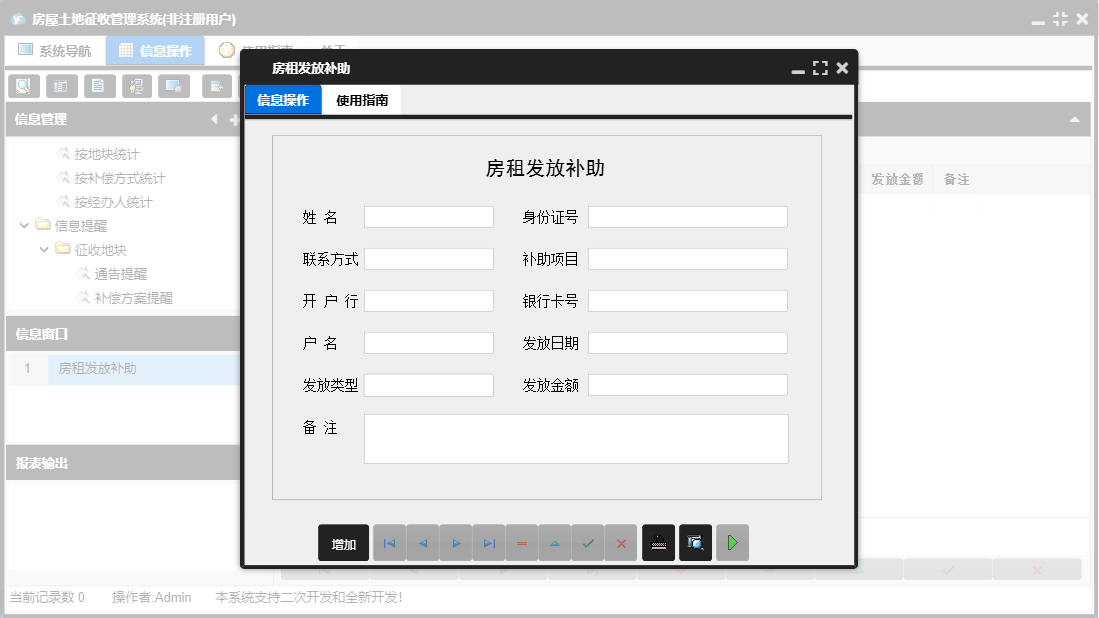
Task: Open print preview from the dialog toolbar
Action: [x=695, y=542]
